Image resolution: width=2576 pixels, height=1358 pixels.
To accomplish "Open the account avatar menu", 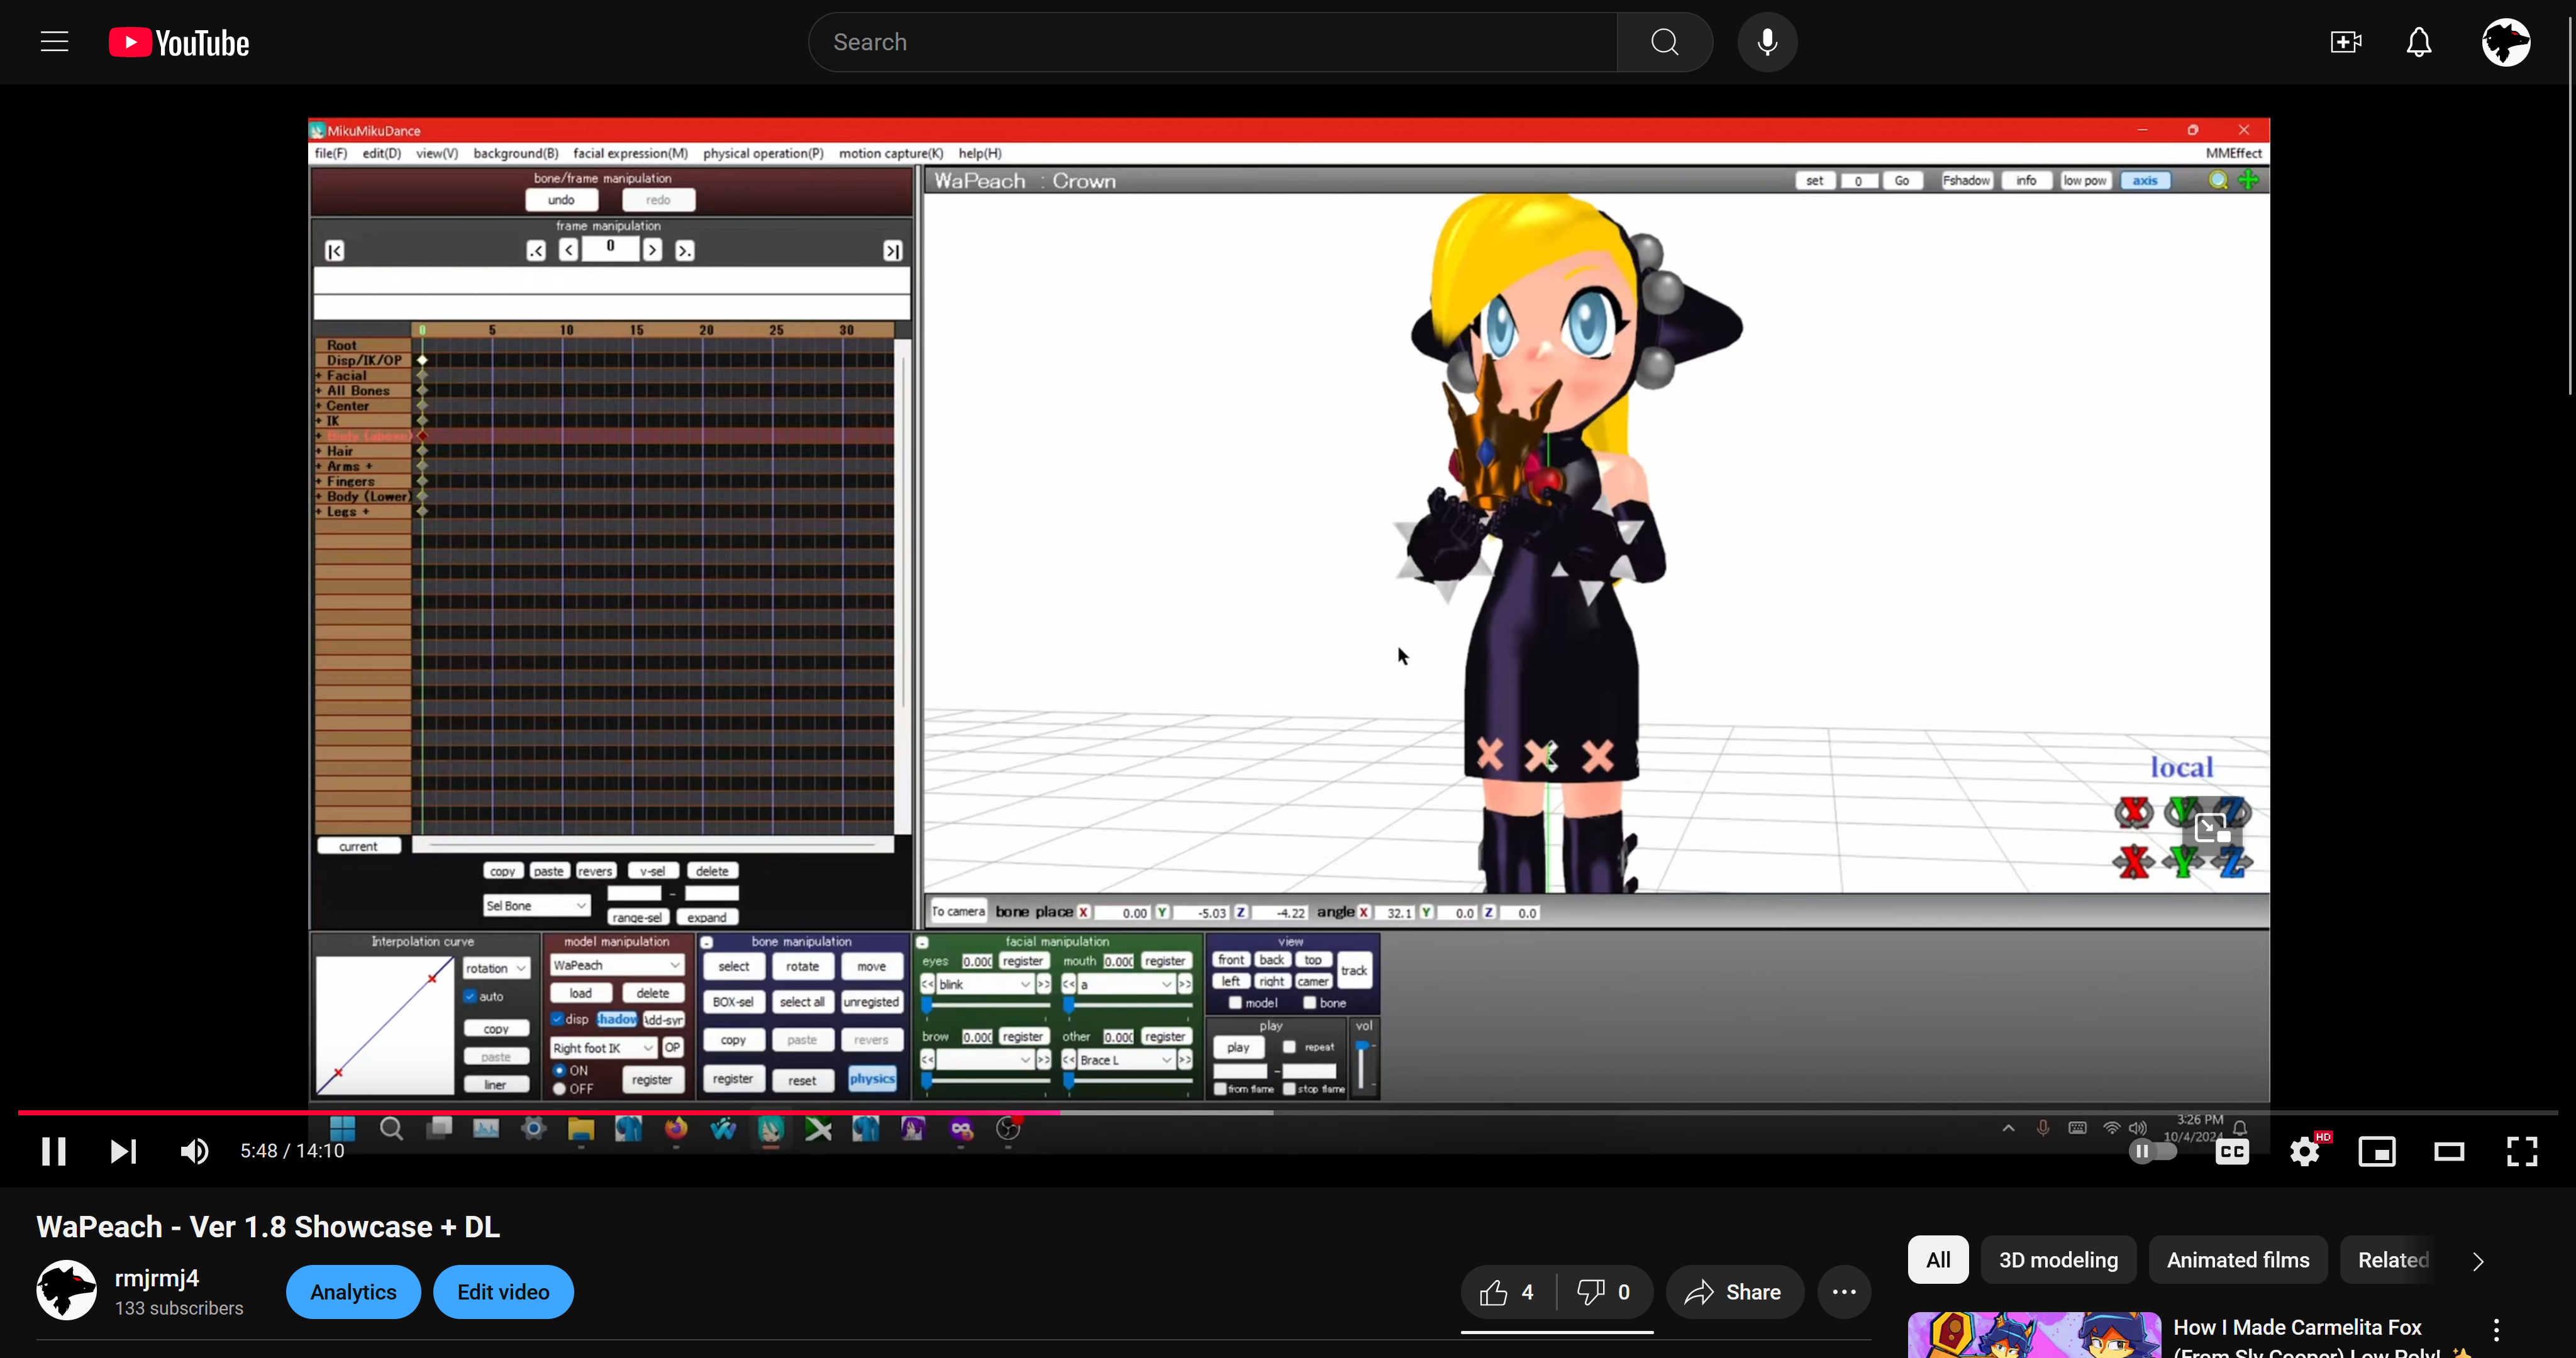I will click(2505, 42).
